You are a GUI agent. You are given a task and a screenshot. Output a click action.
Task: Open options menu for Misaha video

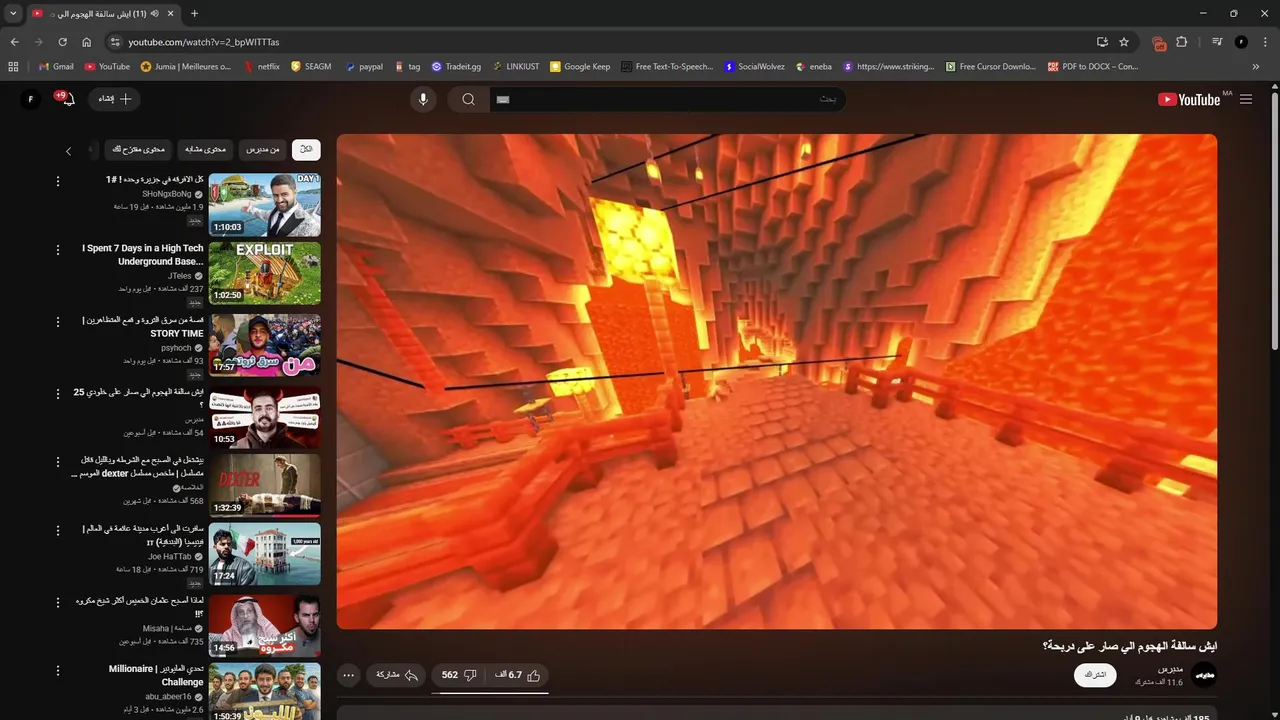(58, 601)
